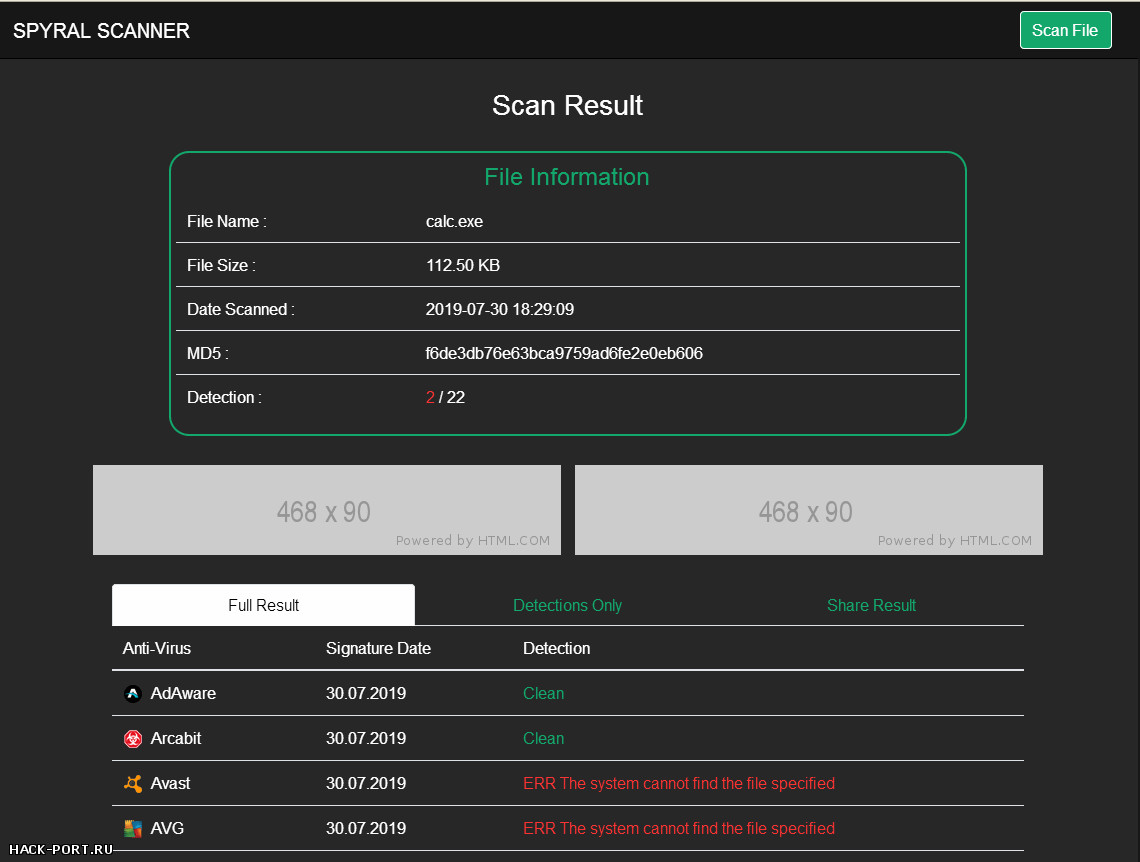
Task: Click the Anti-Virus column header
Action: [x=156, y=648]
